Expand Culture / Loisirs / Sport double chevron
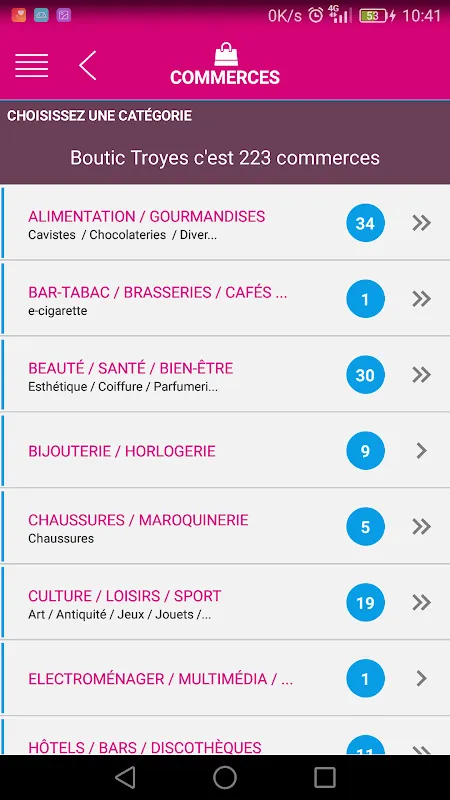The image size is (450, 800). 422,603
